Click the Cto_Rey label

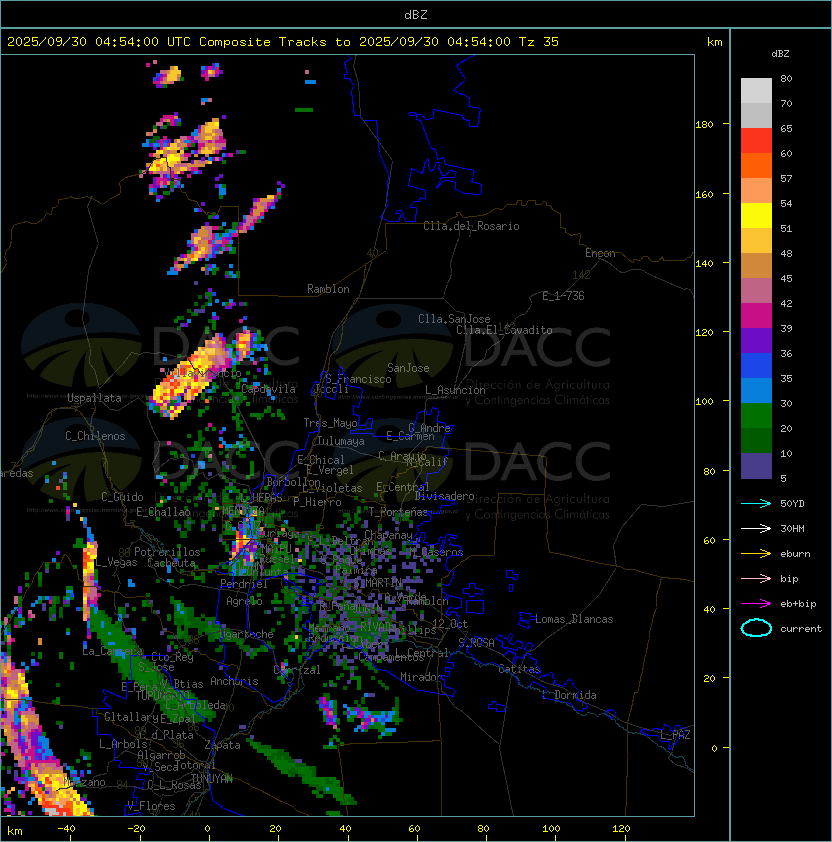(x=172, y=656)
